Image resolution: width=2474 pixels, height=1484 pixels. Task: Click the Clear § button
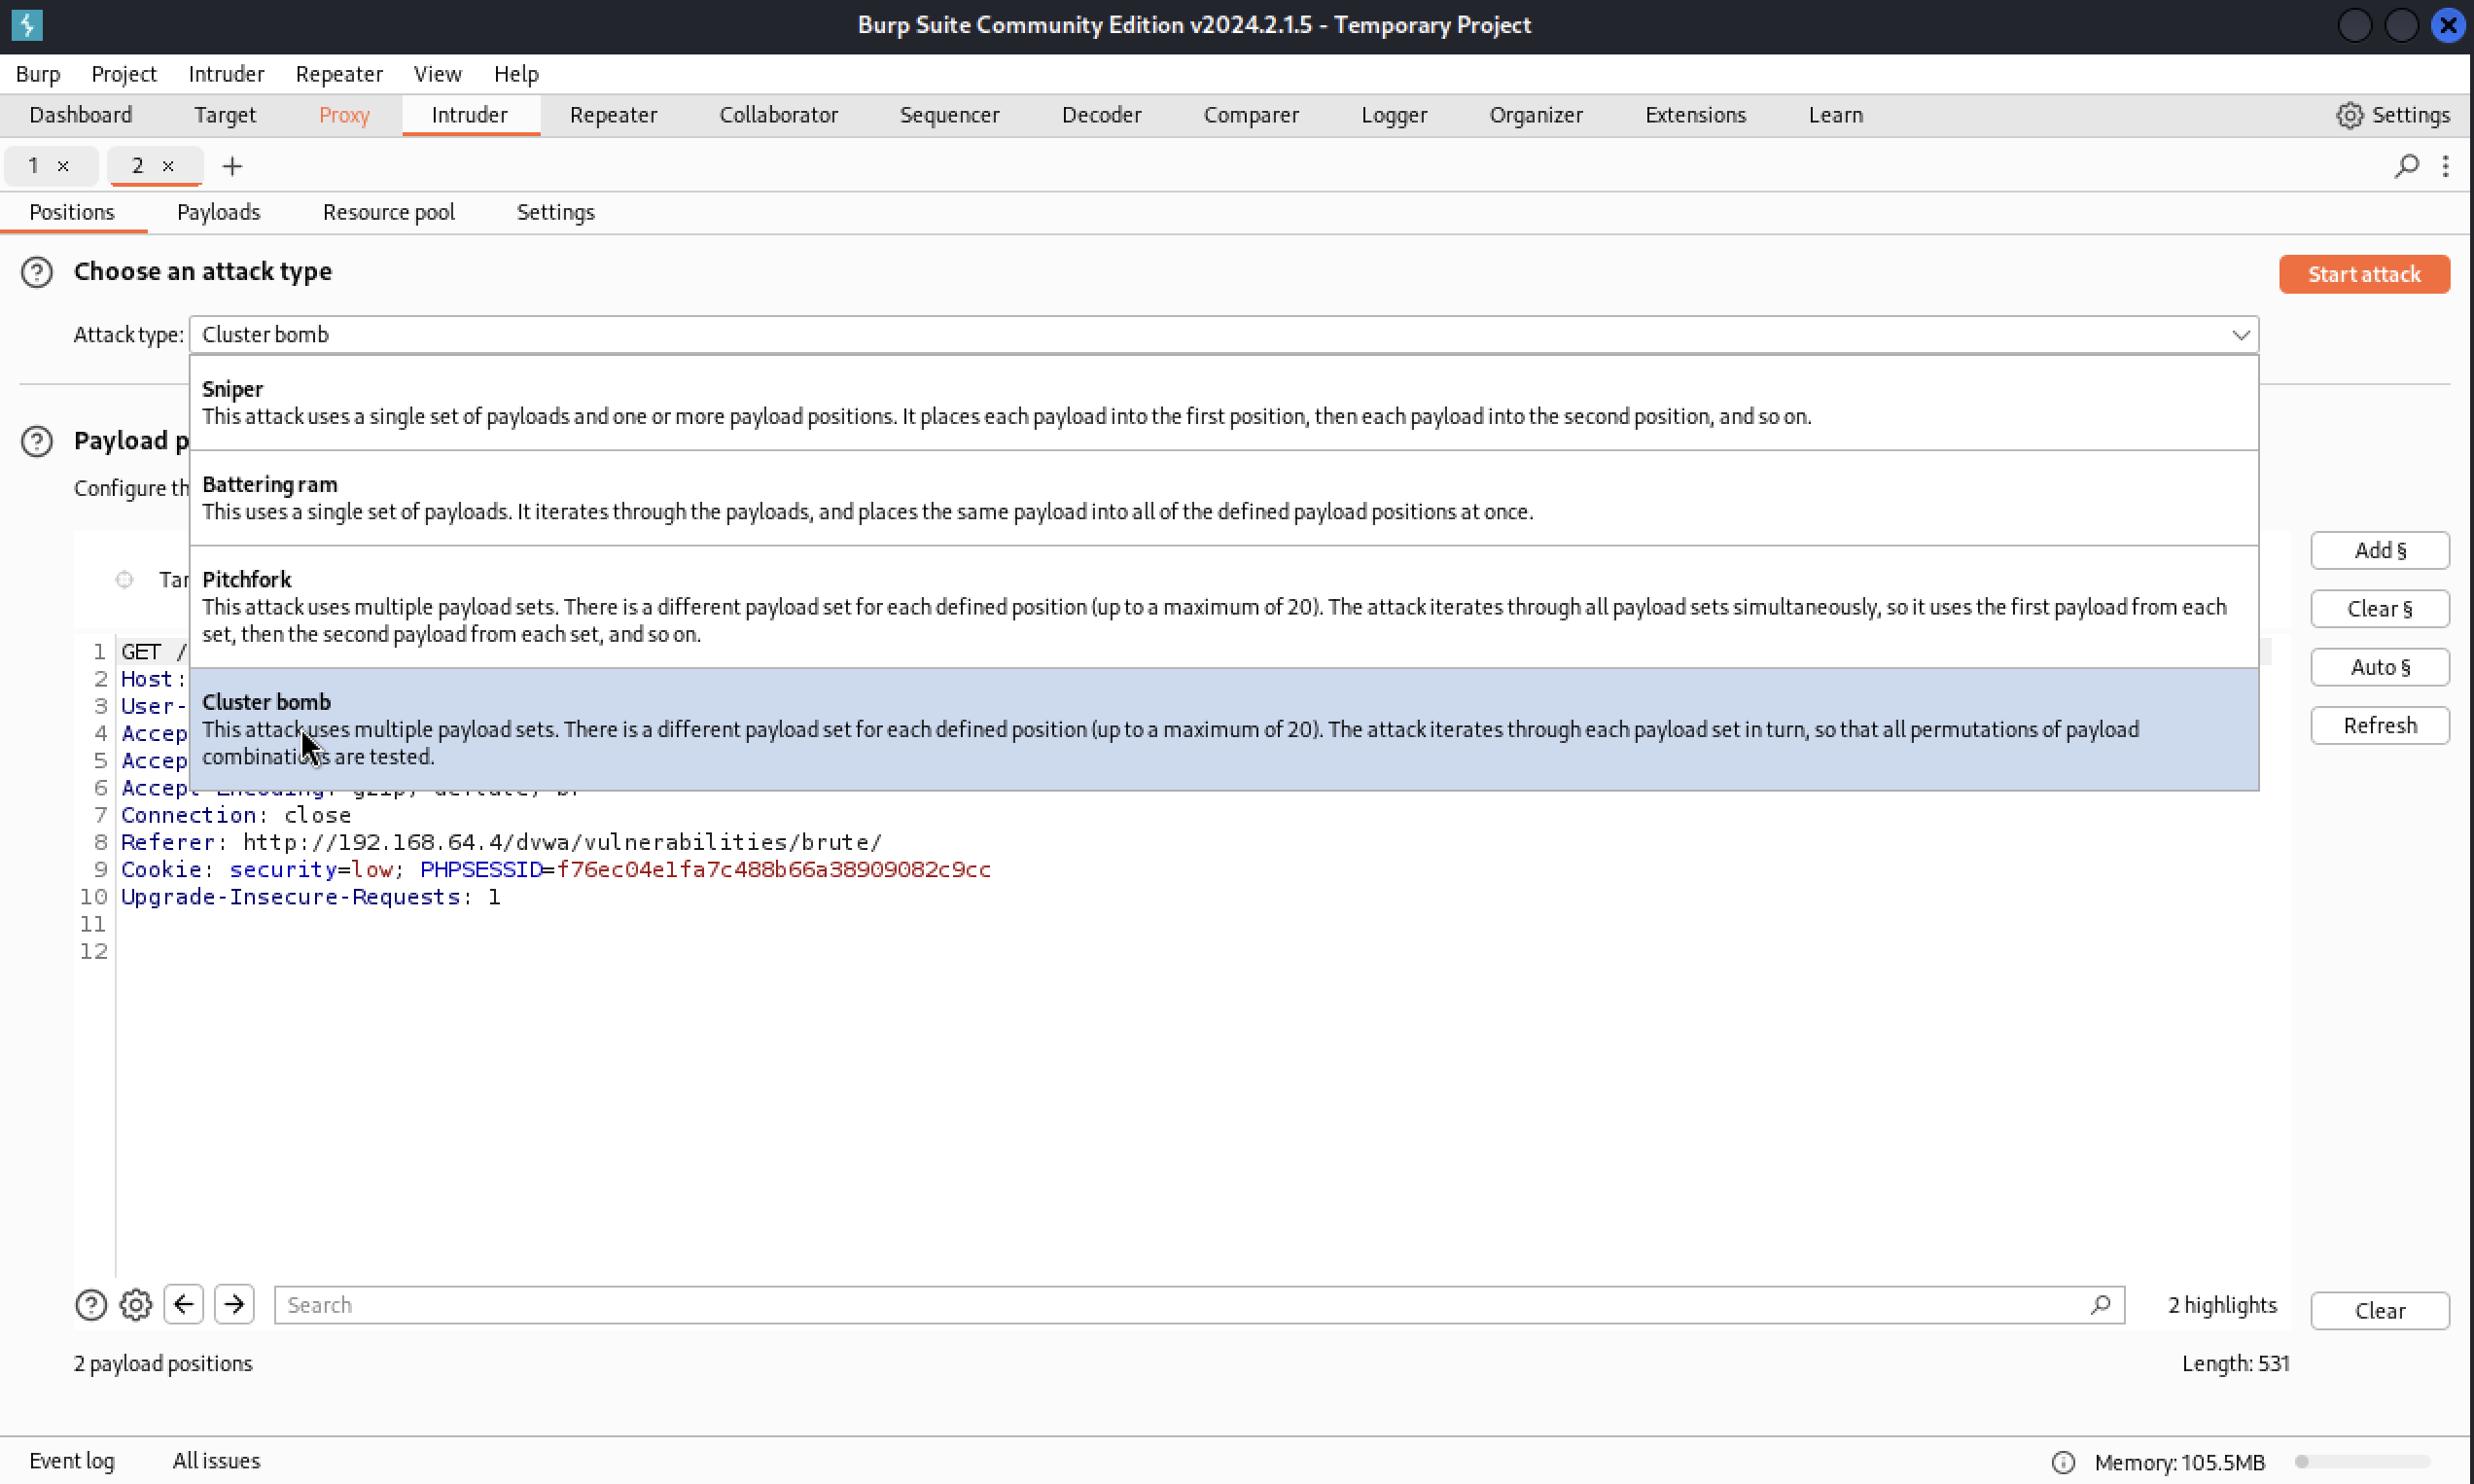coord(2379,609)
